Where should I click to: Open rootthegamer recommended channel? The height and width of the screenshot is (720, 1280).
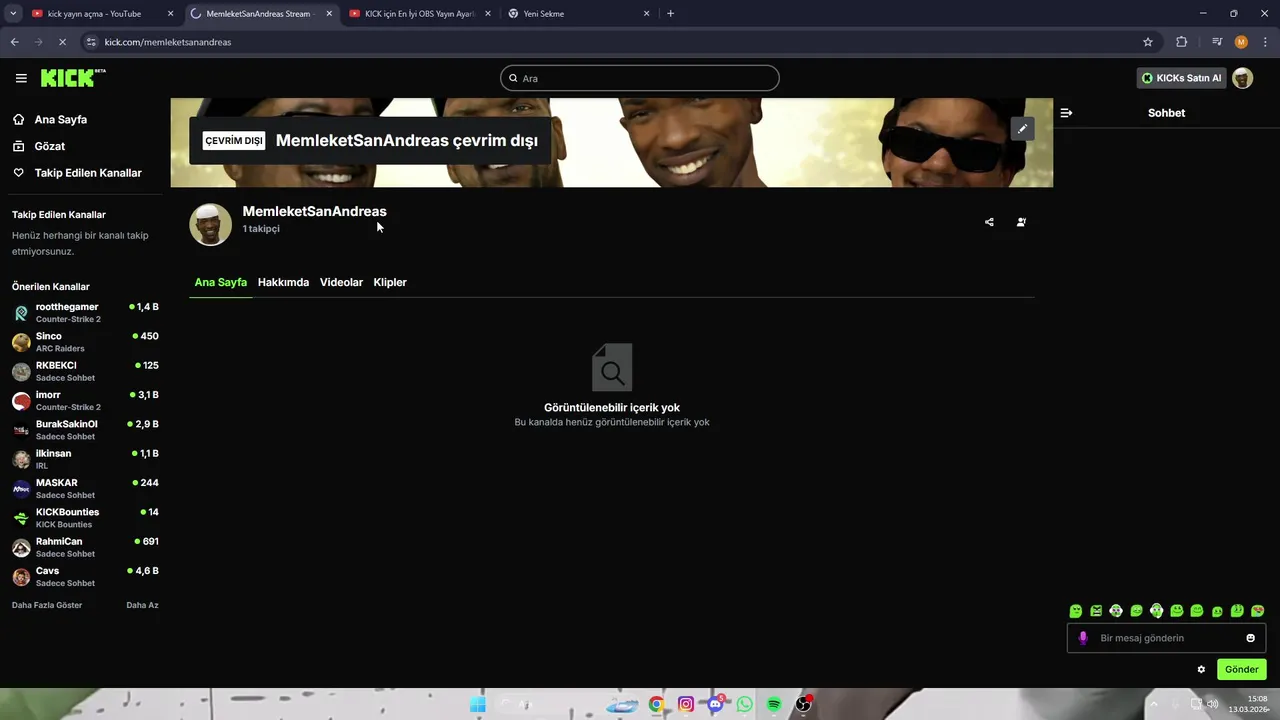[x=85, y=312]
